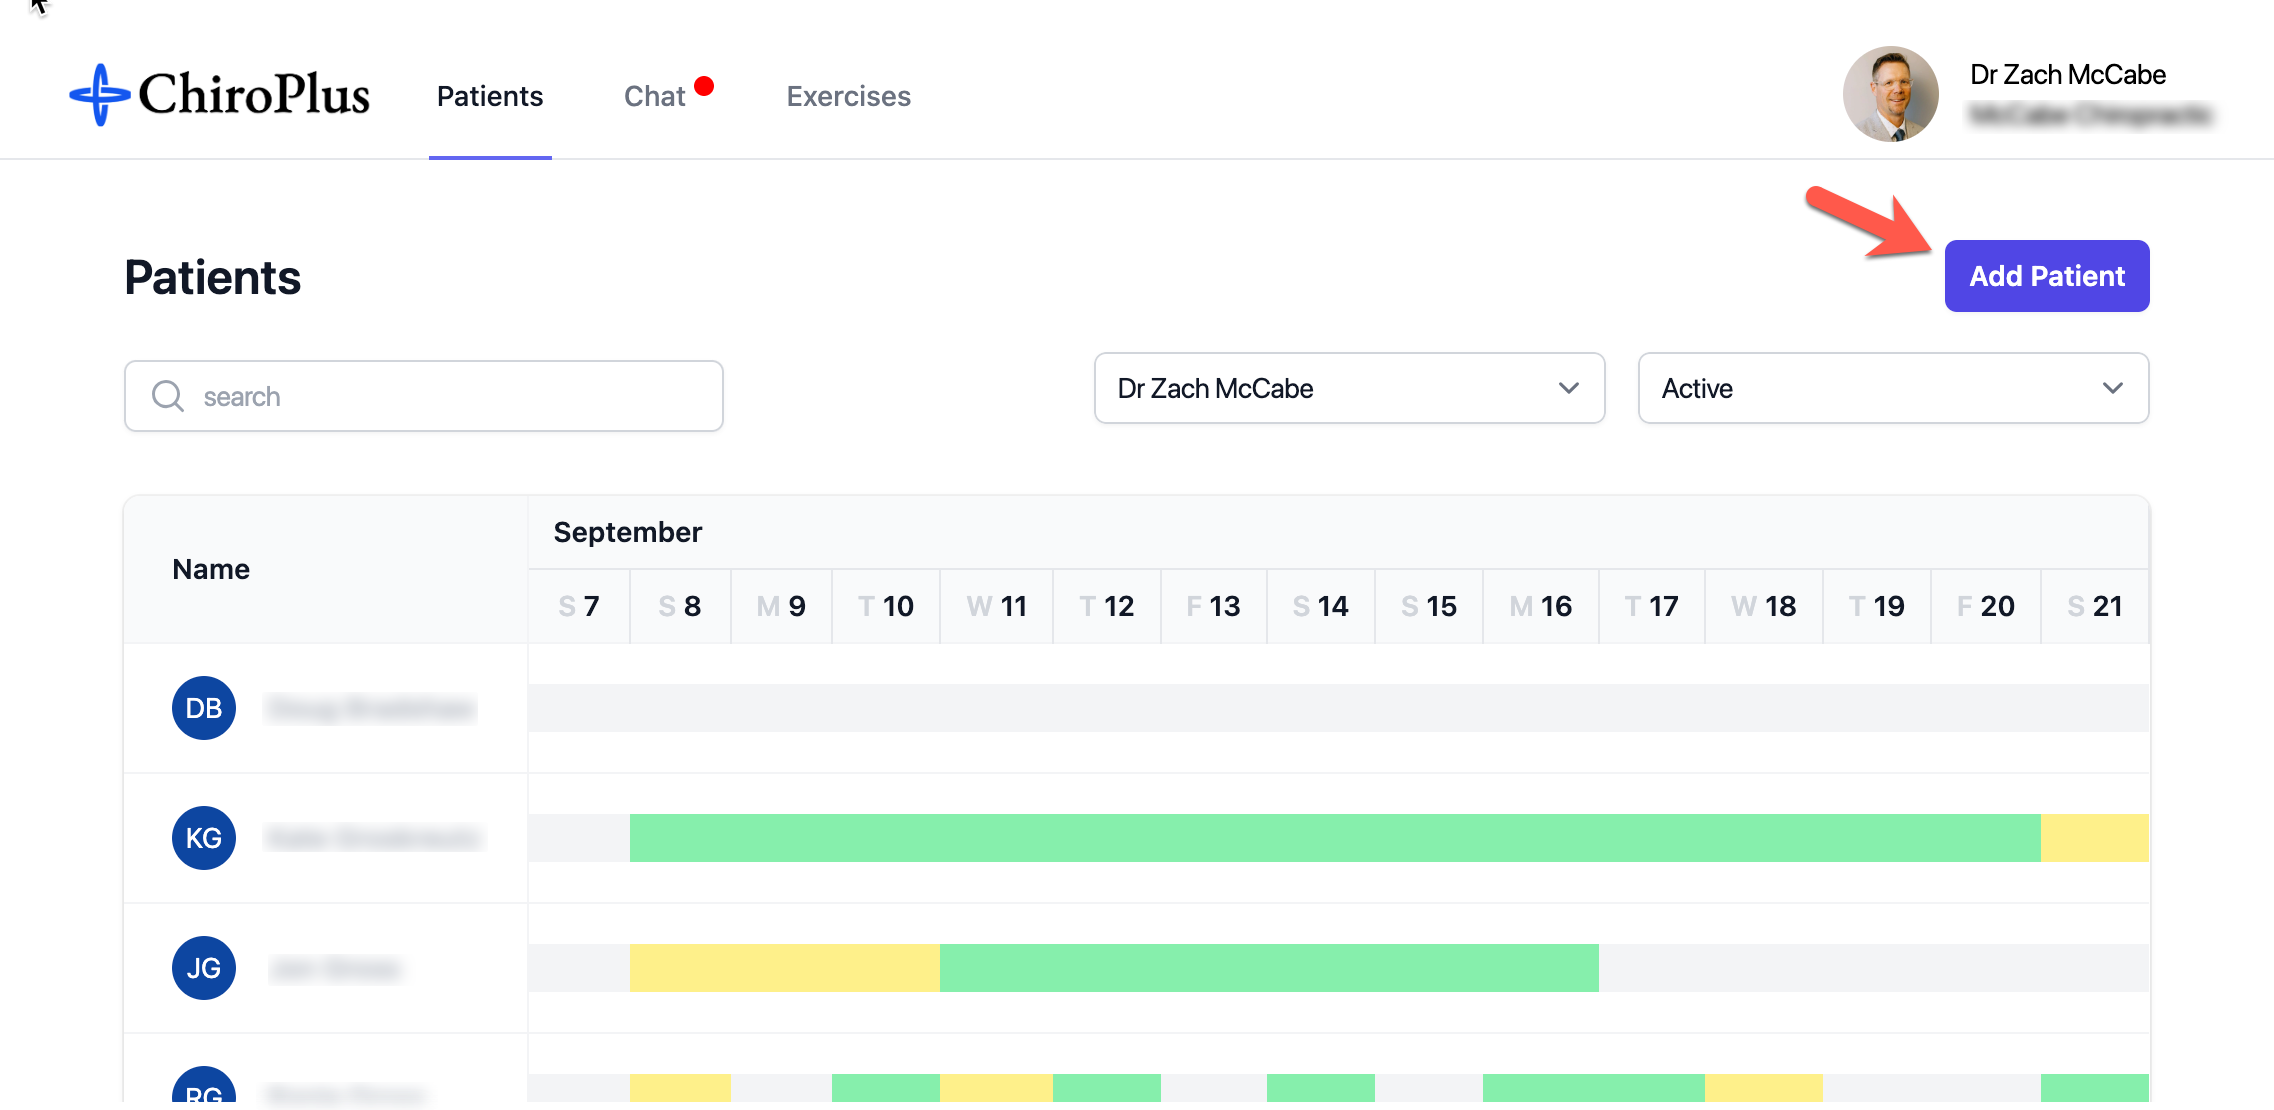Open the Patients tab
This screenshot has height=1110, width=2274.
click(490, 96)
